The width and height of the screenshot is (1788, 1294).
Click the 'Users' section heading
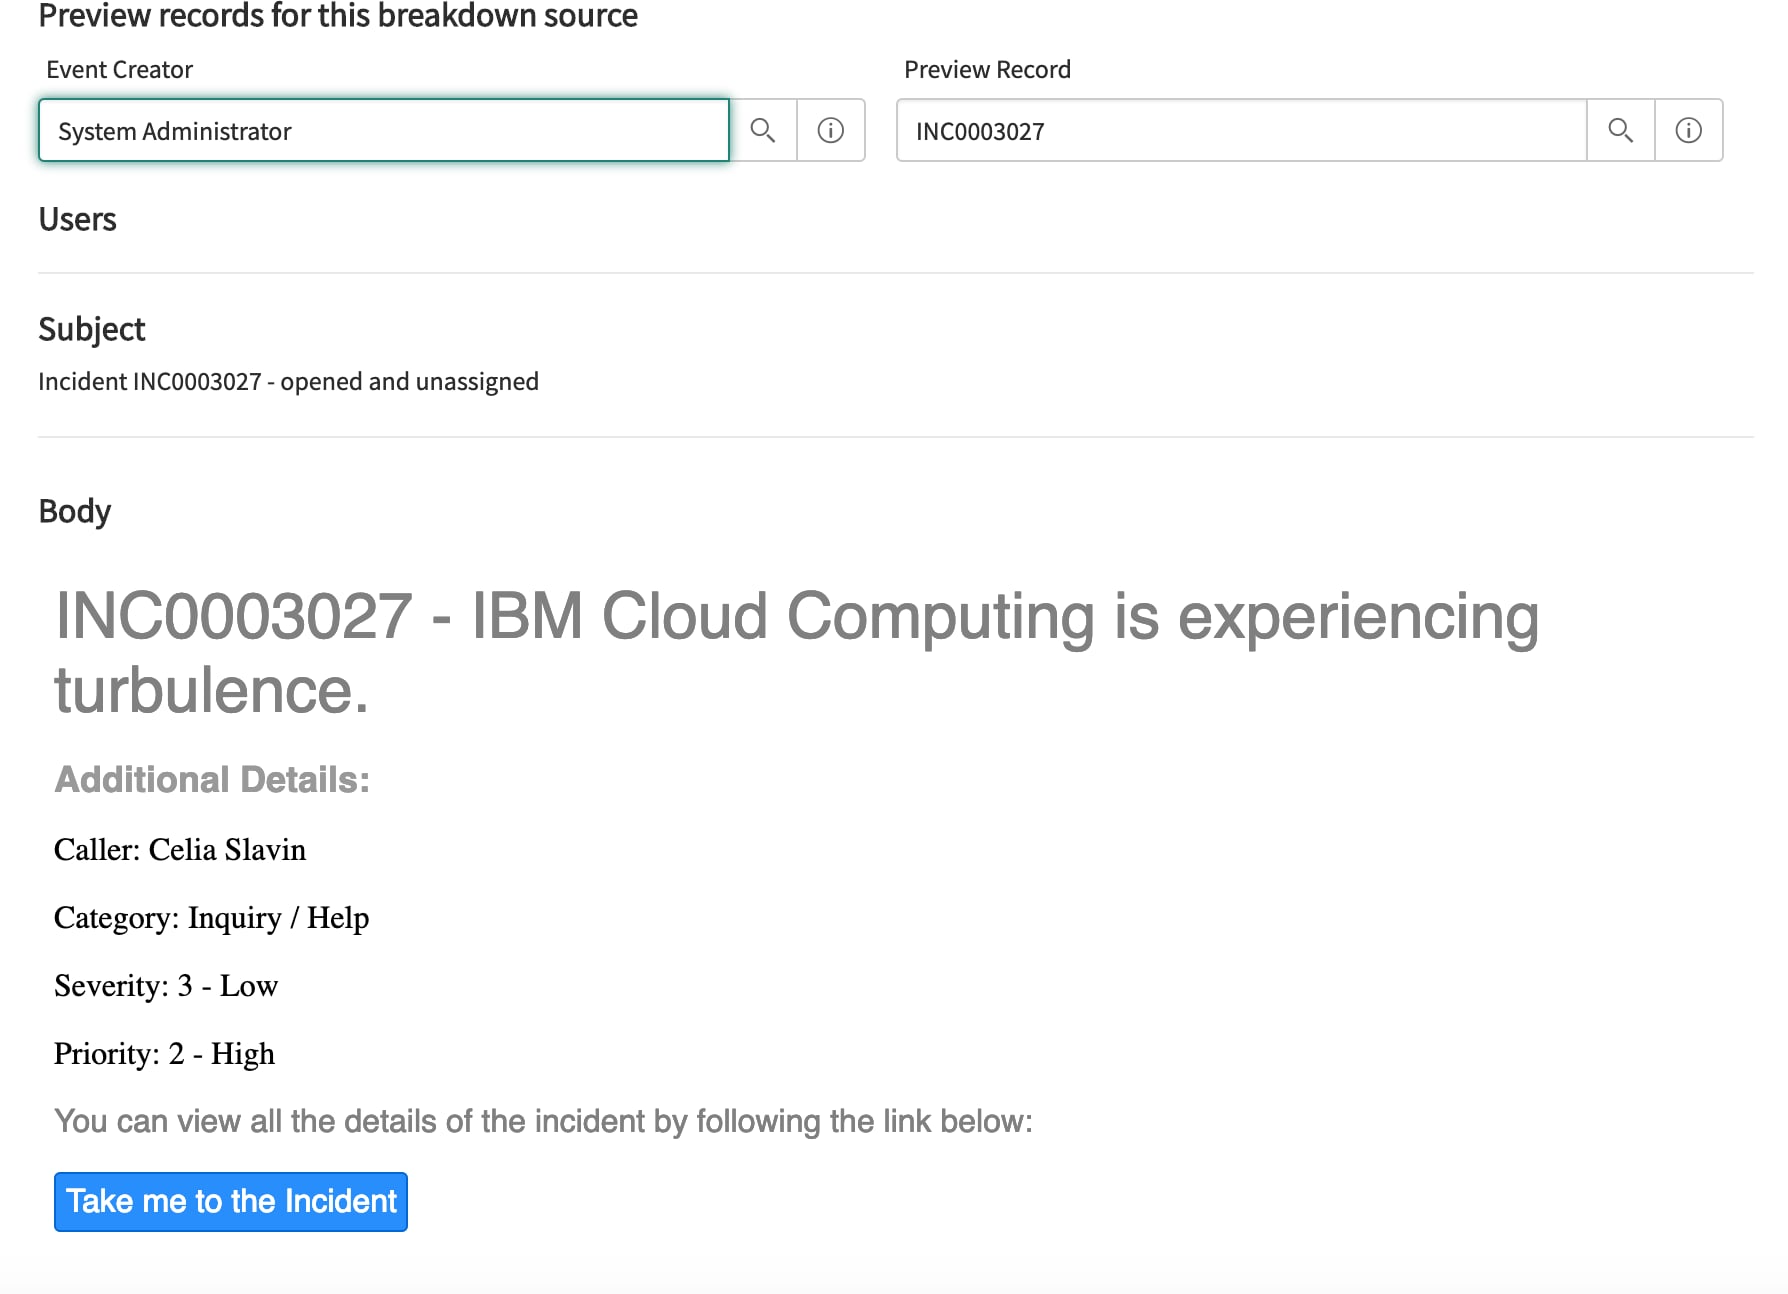pyautogui.click(x=77, y=219)
